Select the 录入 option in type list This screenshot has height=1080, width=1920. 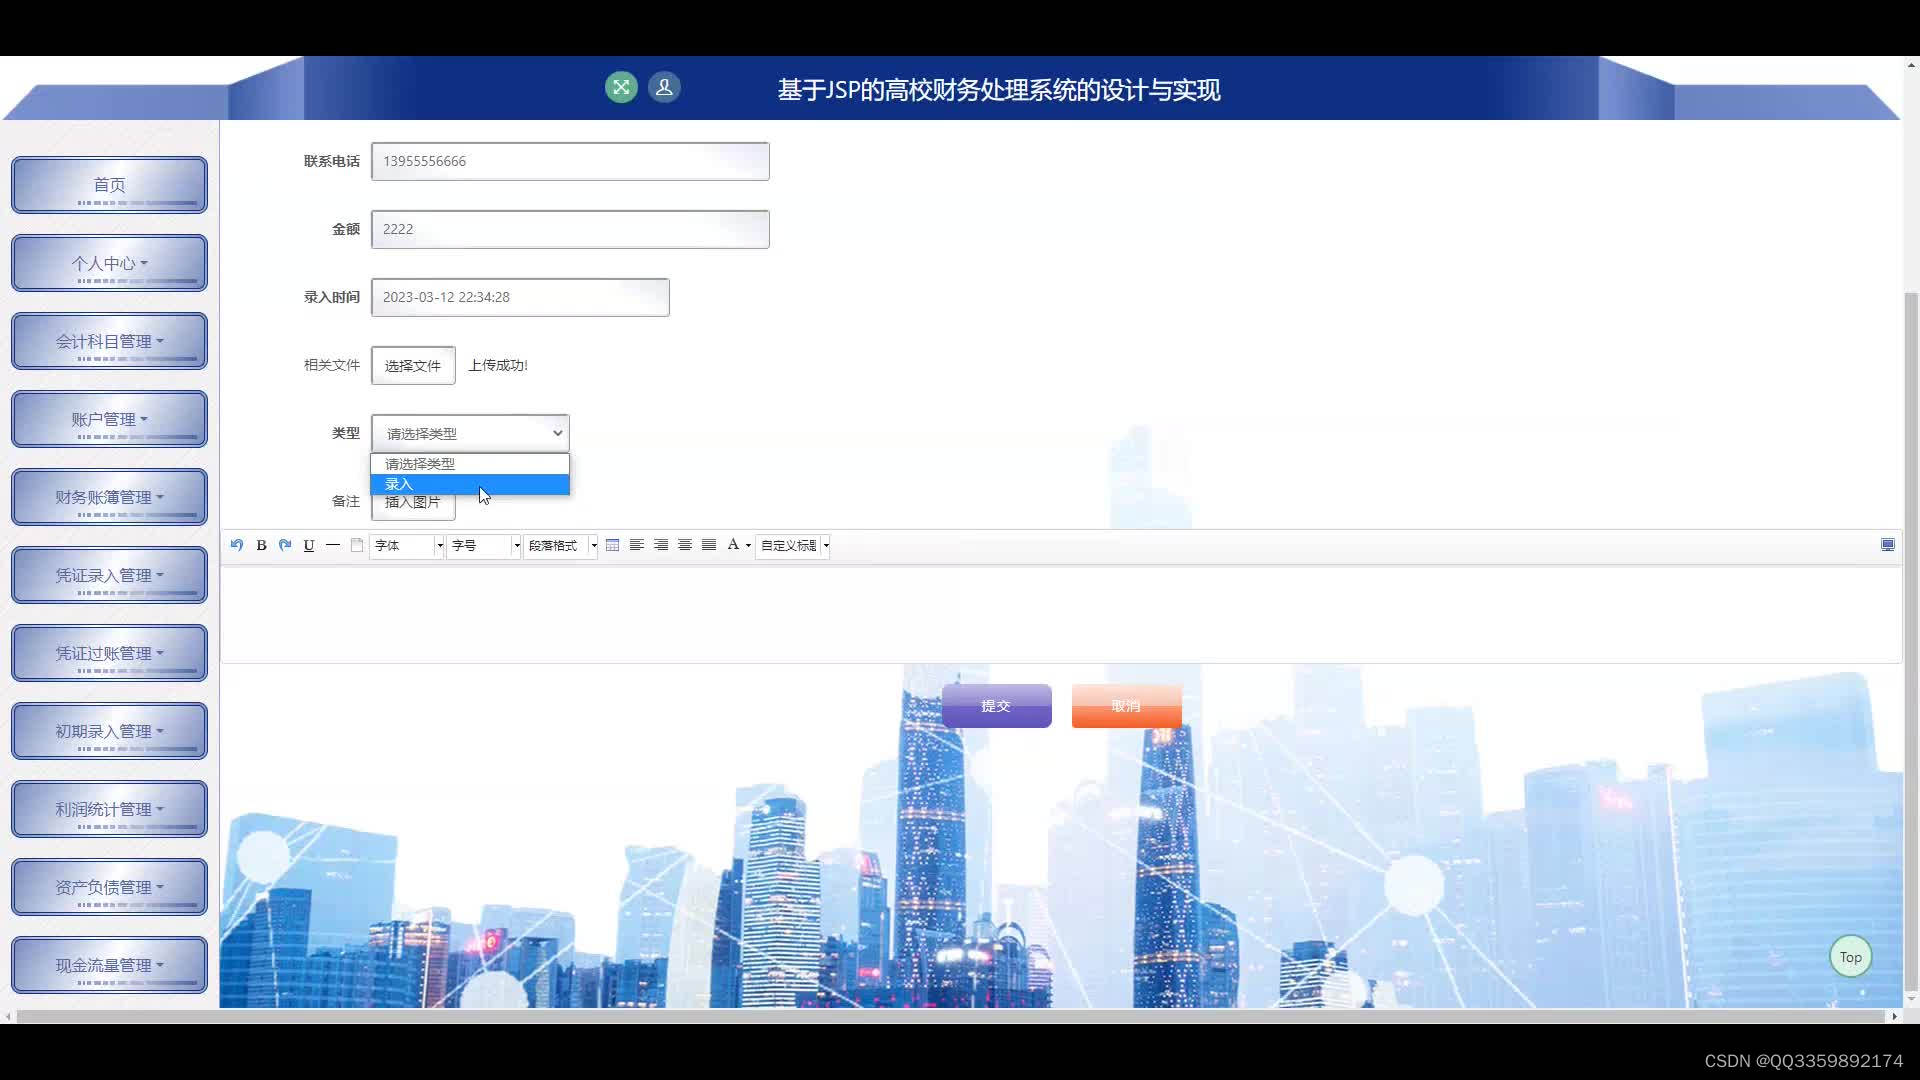(x=470, y=484)
